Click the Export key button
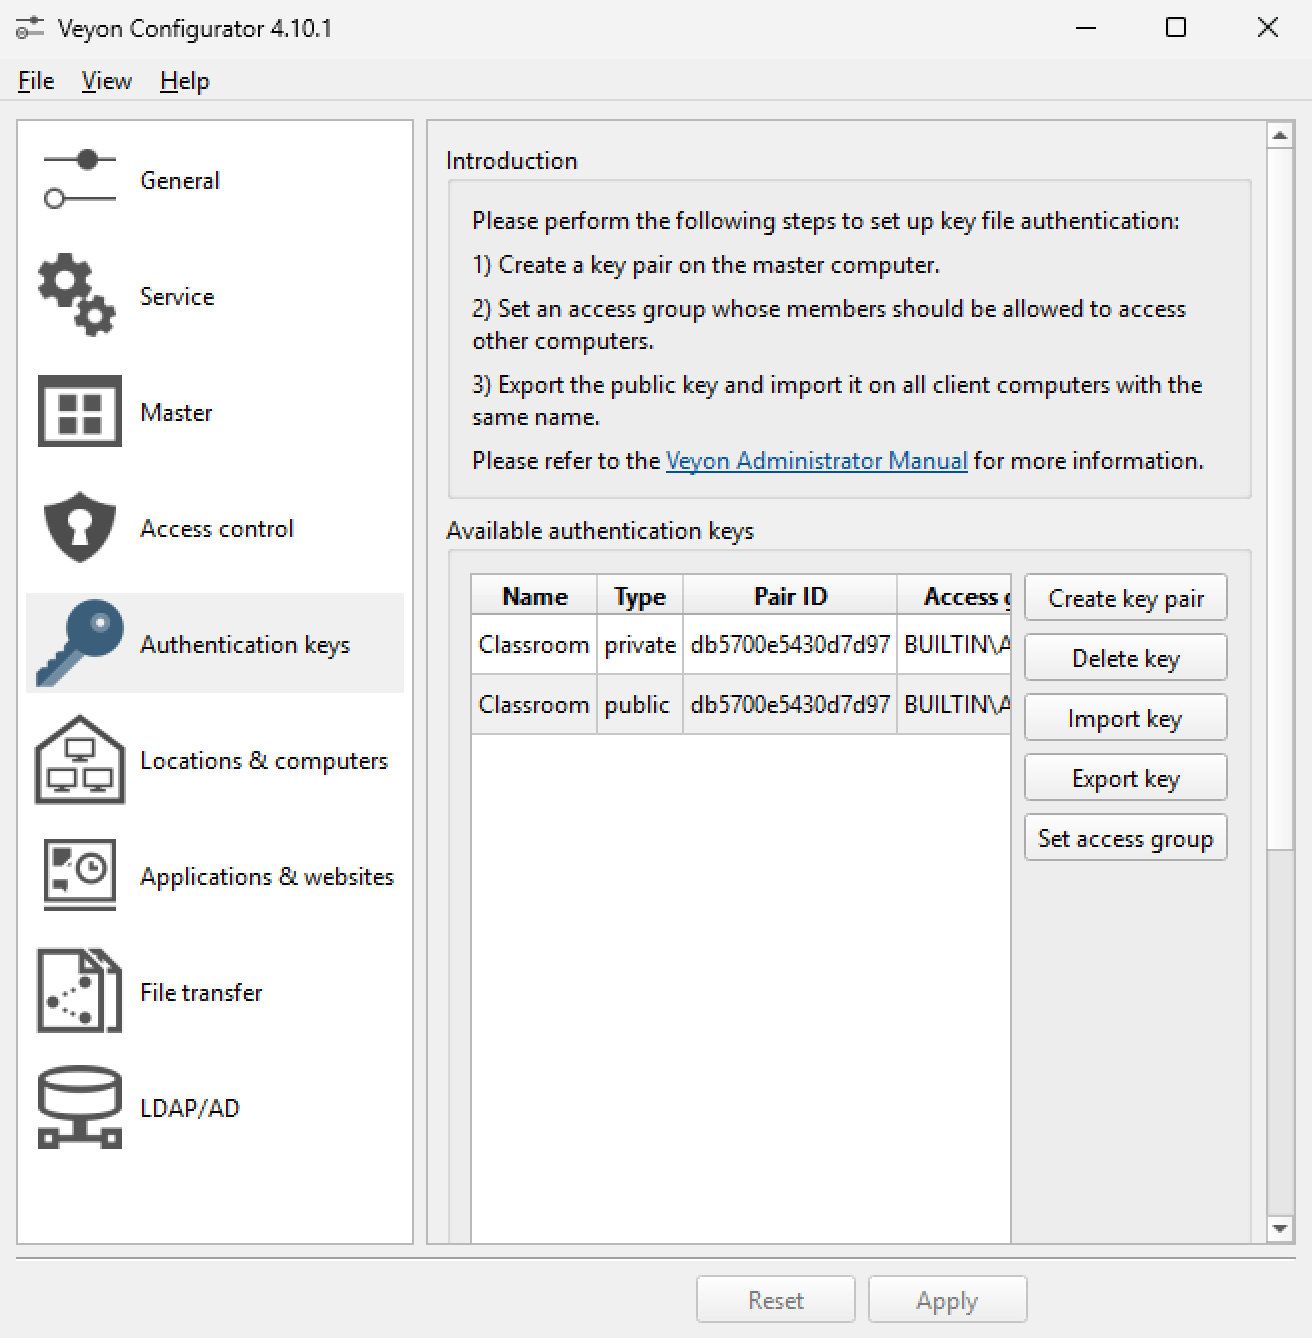The width and height of the screenshot is (1312, 1338). 1126,778
